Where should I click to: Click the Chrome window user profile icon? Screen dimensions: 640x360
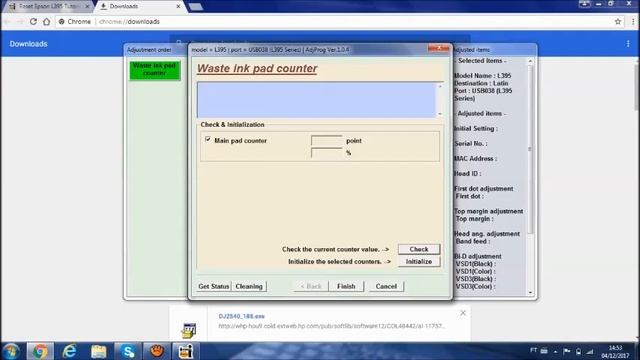(x=584, y=4)
